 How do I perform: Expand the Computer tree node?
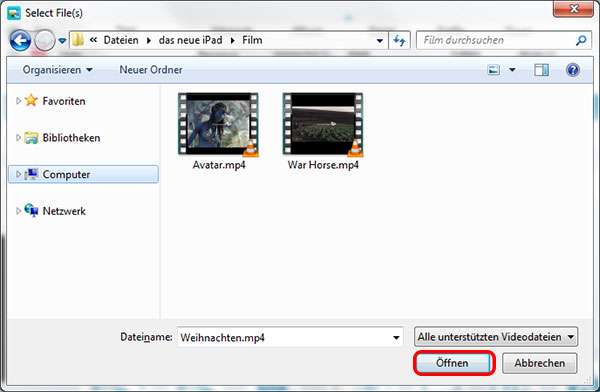pyautogui.click(x=18, y=174)
